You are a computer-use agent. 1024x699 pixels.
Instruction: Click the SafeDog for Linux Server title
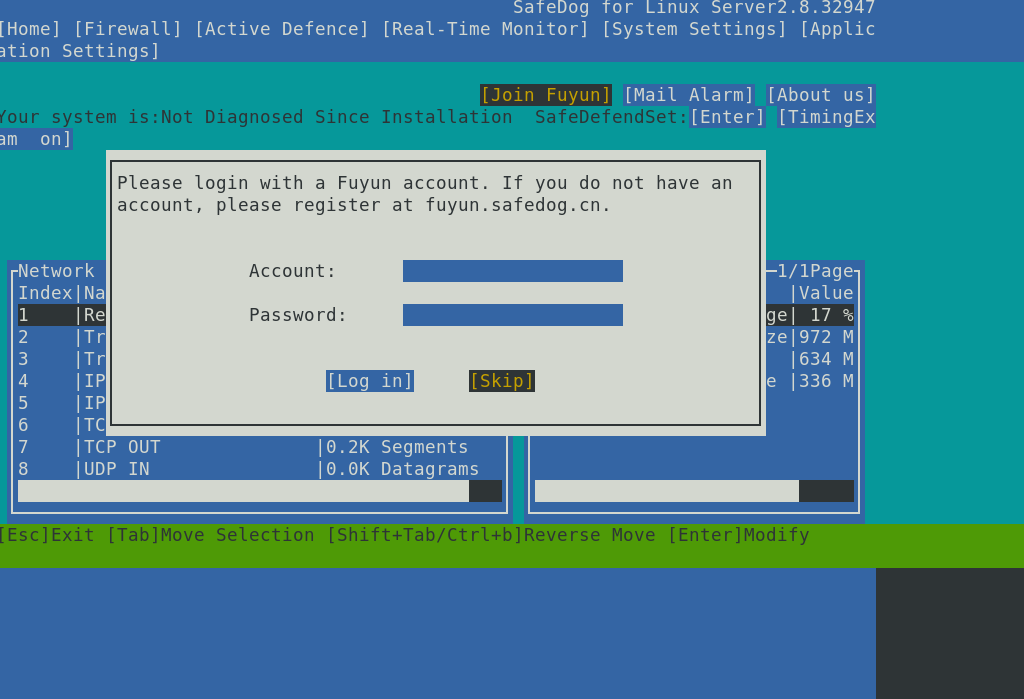[694, 8]
